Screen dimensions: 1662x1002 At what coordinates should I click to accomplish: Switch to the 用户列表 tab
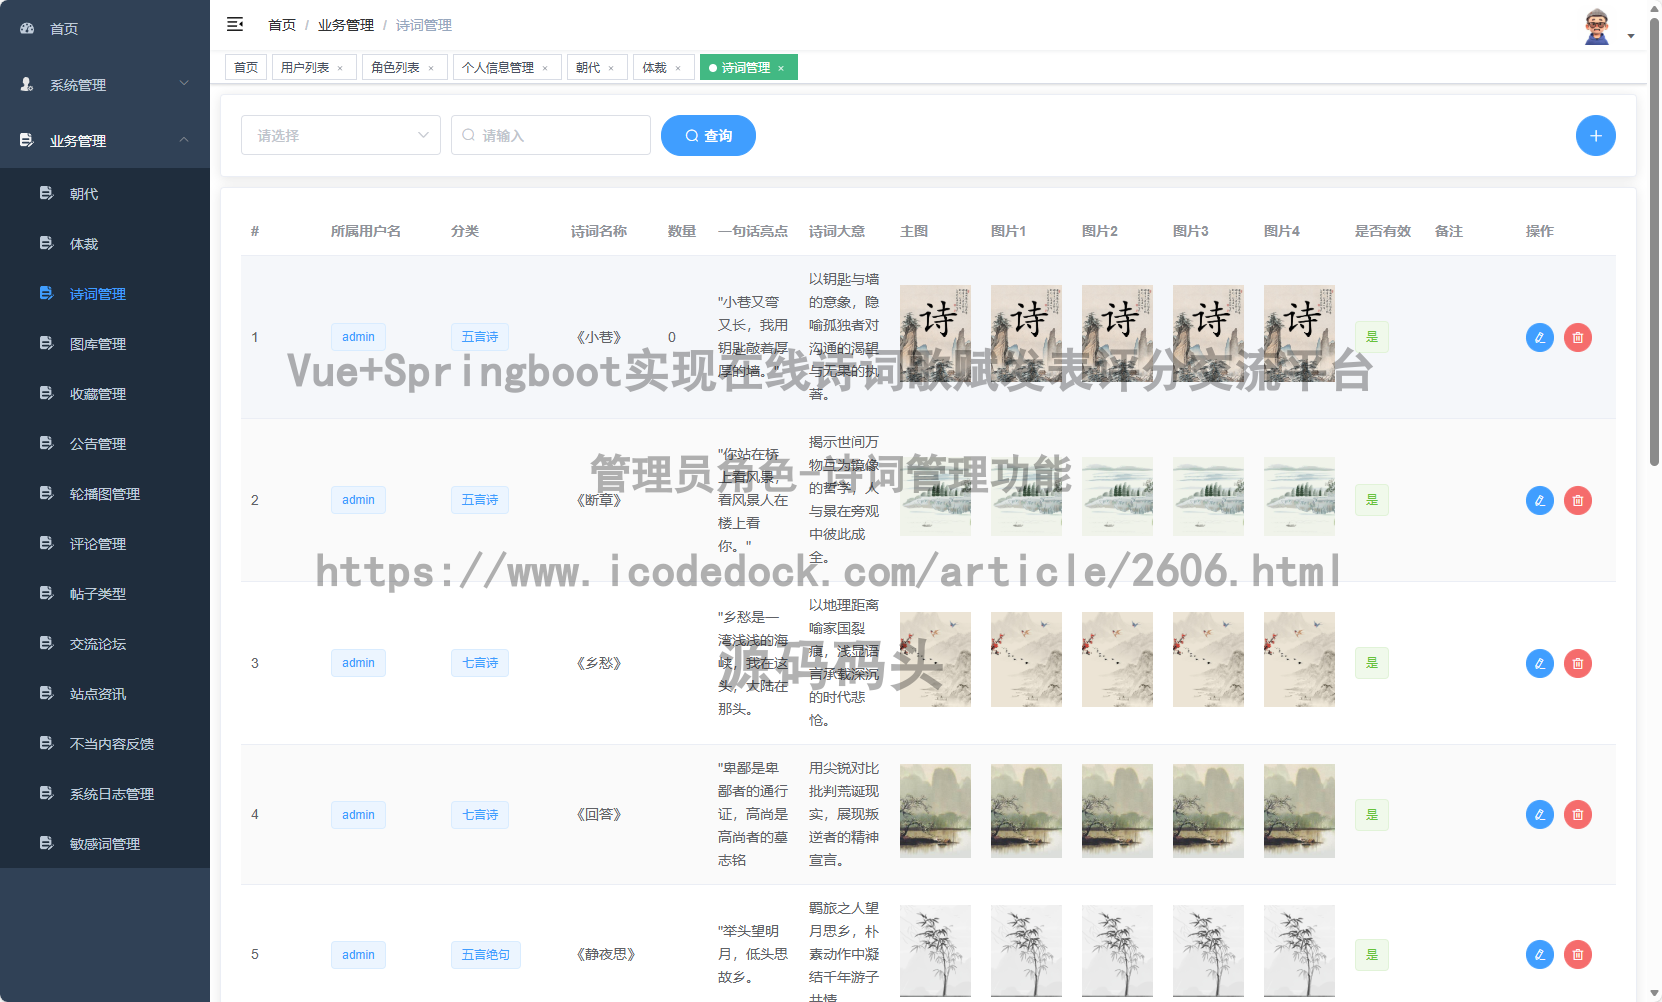pyautogui.click(x=308, y=67)
